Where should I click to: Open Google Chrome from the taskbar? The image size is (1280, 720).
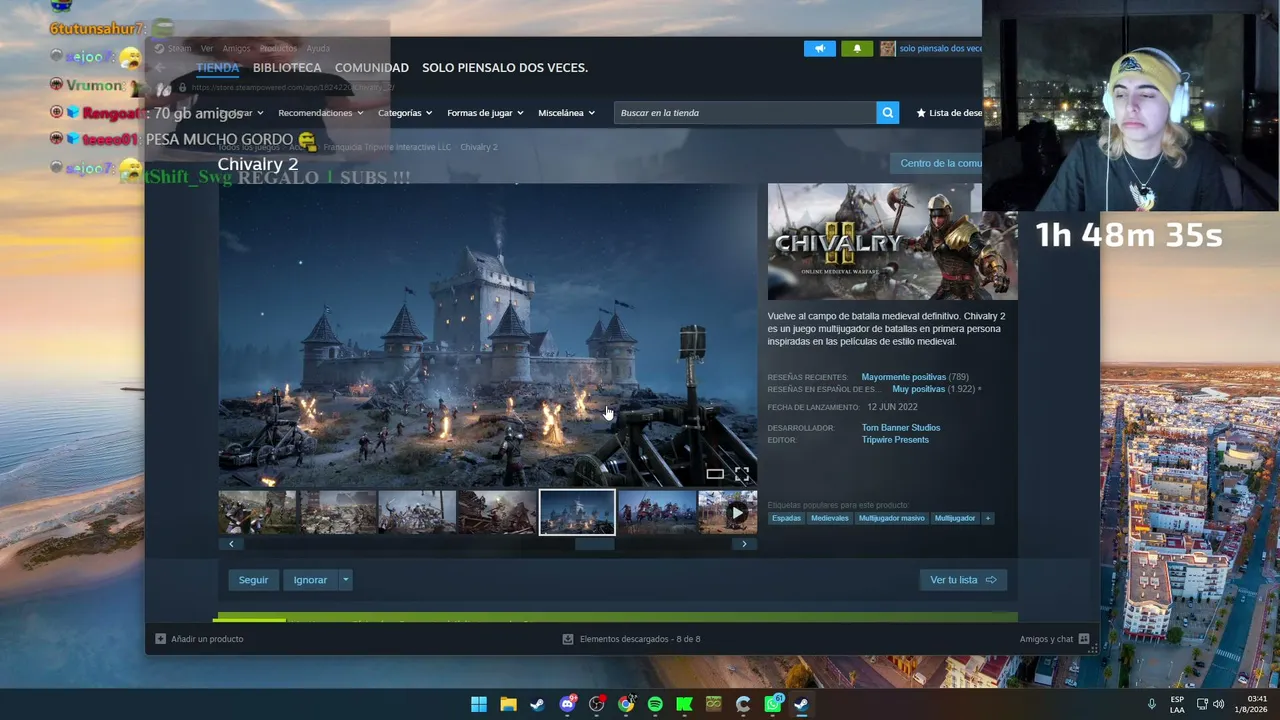tap(626, 704)
